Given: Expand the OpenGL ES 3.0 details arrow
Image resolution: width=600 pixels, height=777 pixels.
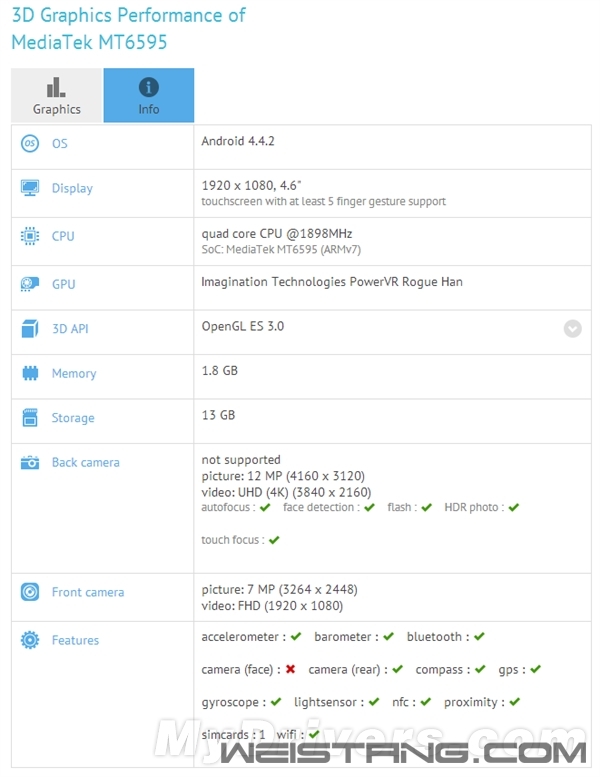Looking at the screenshot, I should pyautogui.click(x=572, y=329).
